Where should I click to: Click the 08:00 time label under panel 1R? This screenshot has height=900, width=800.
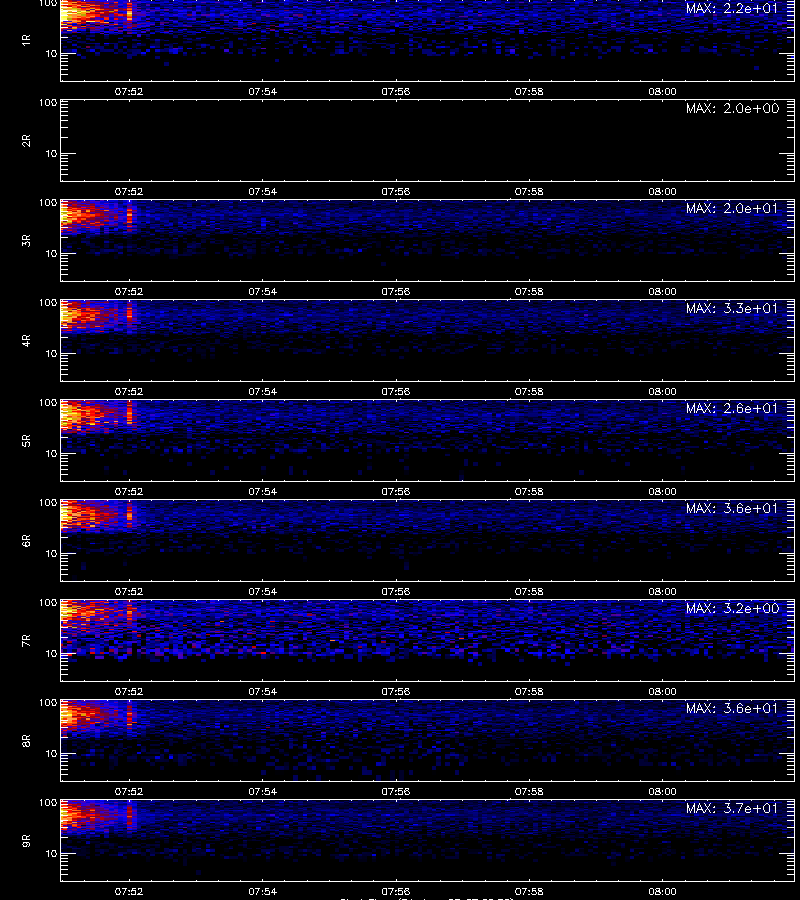tap(662, 91)
